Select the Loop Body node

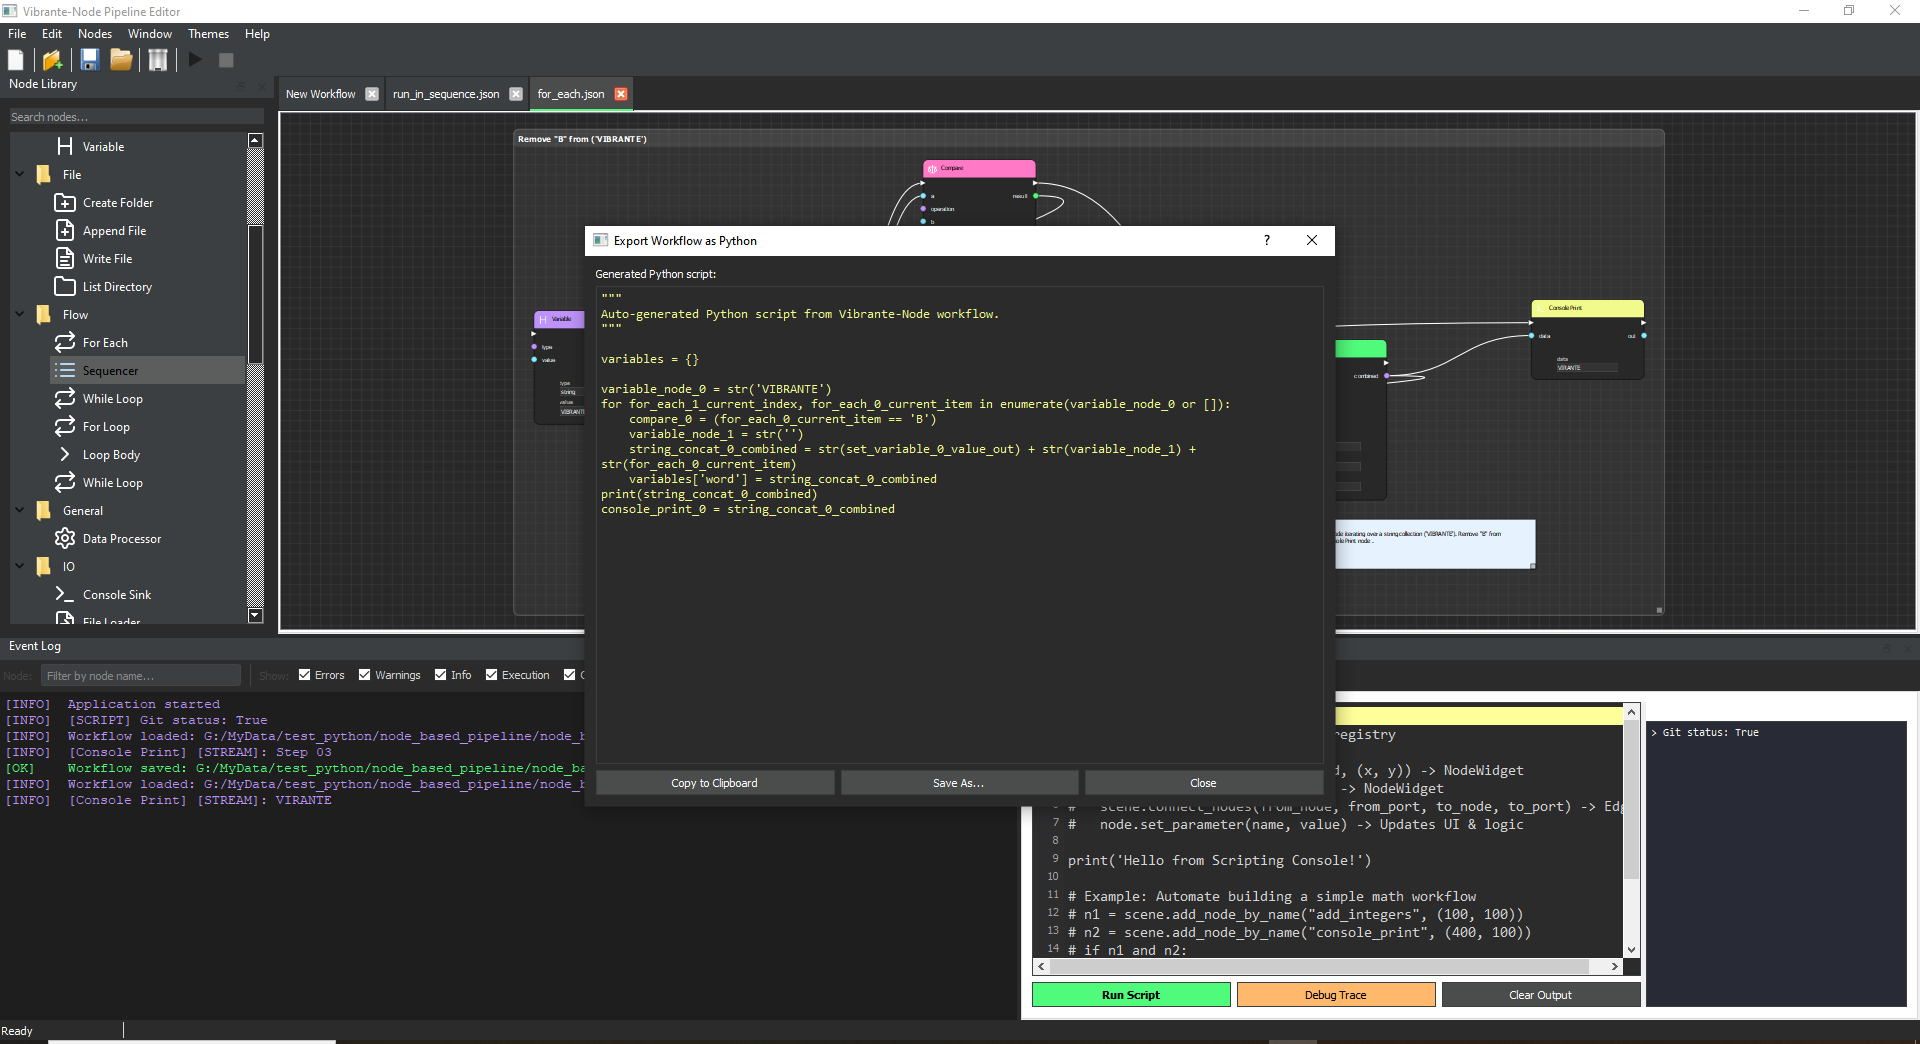[x=111, y=455]
